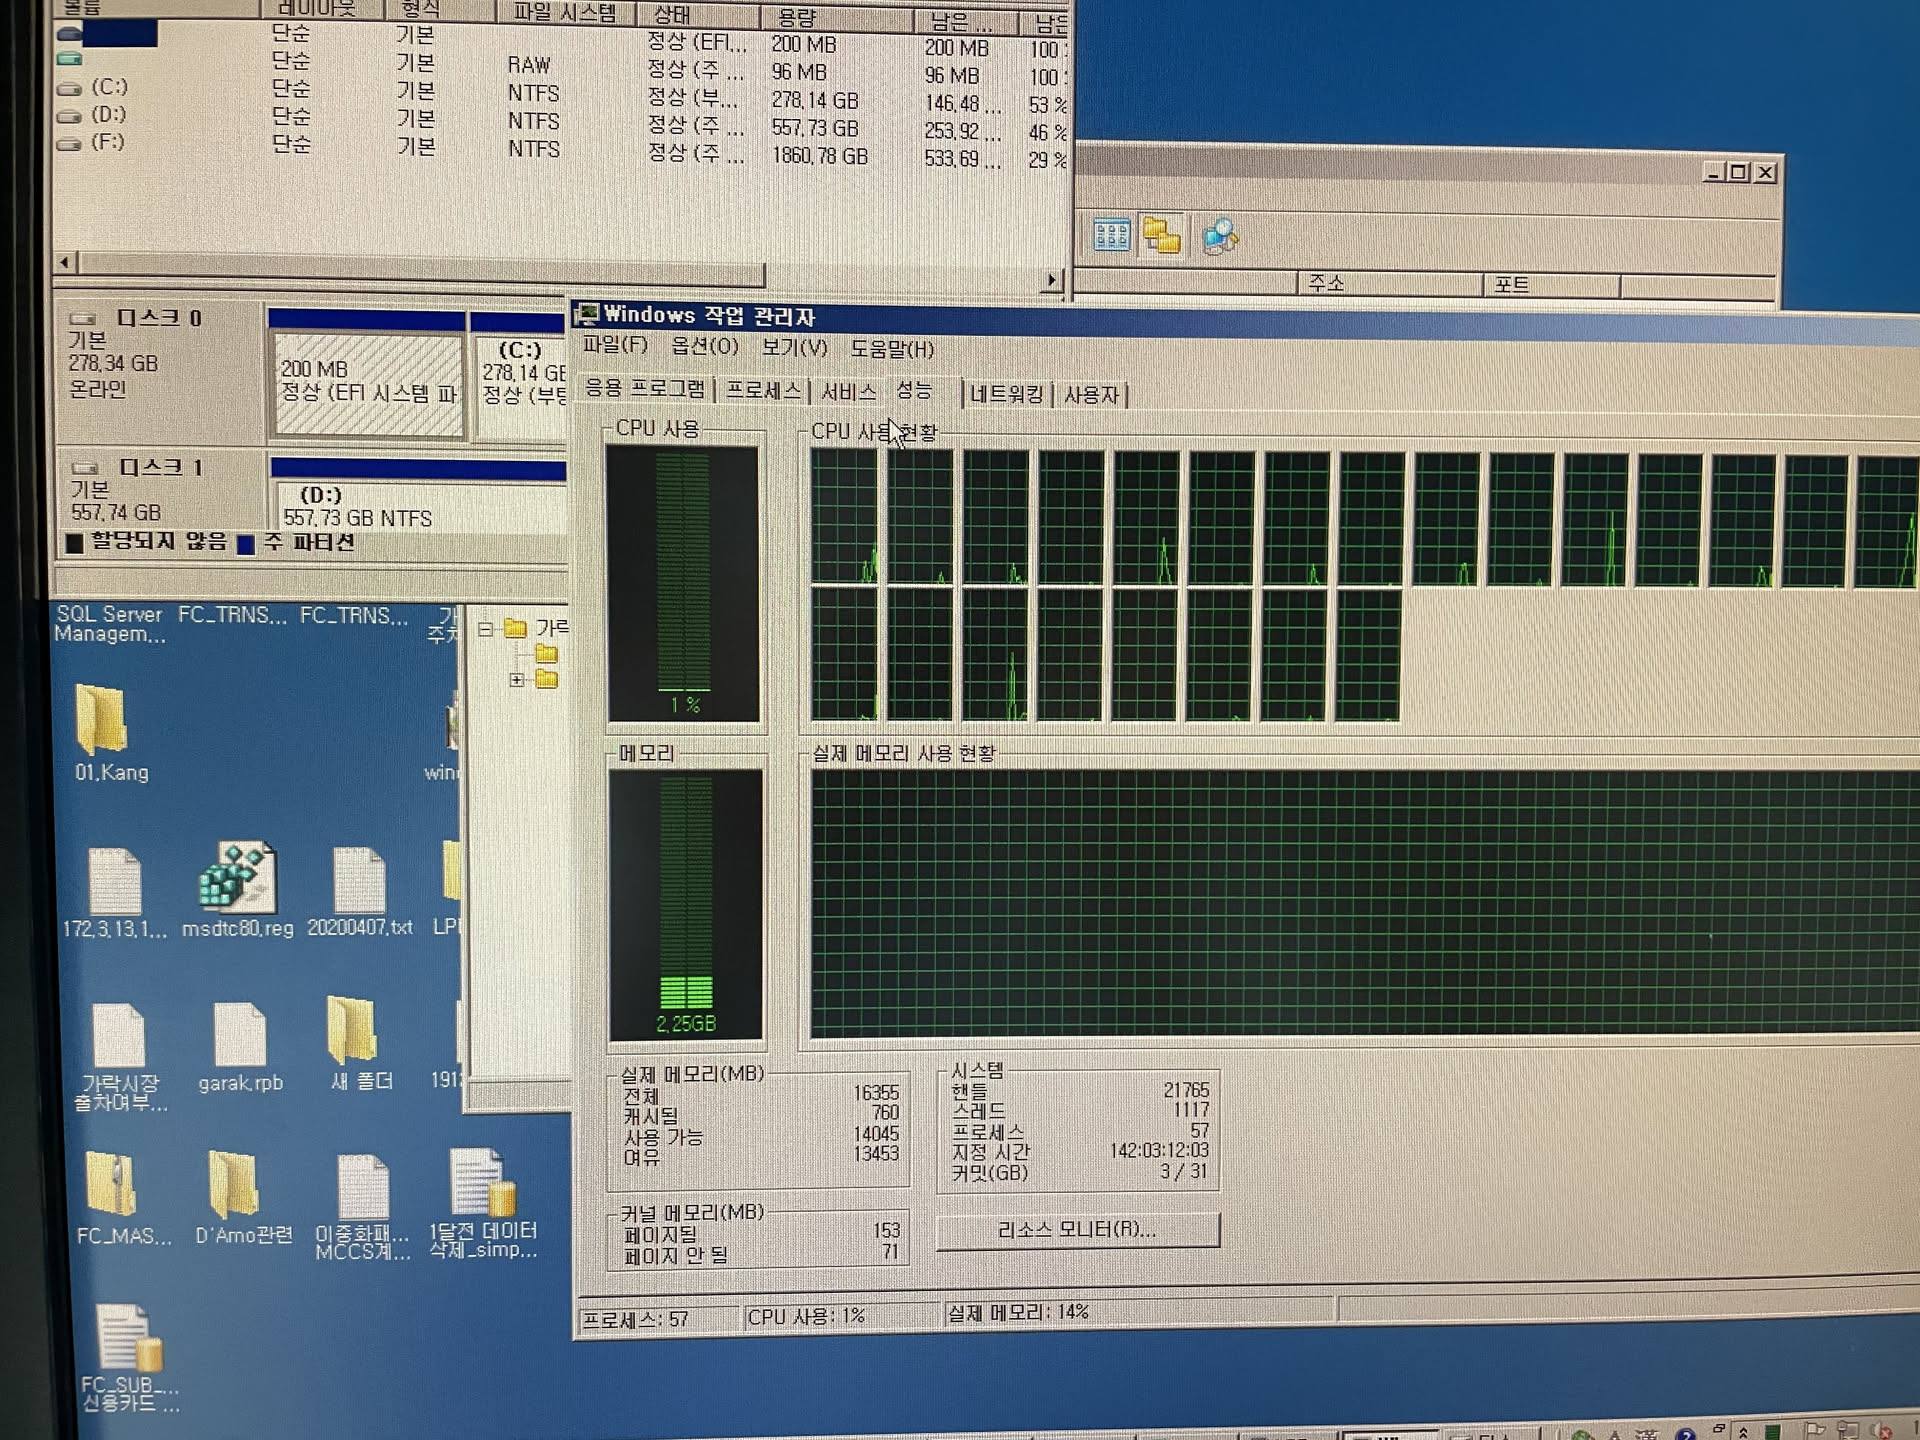
Task: Click the grid view toolbar icon
Action: point(1111,236)
